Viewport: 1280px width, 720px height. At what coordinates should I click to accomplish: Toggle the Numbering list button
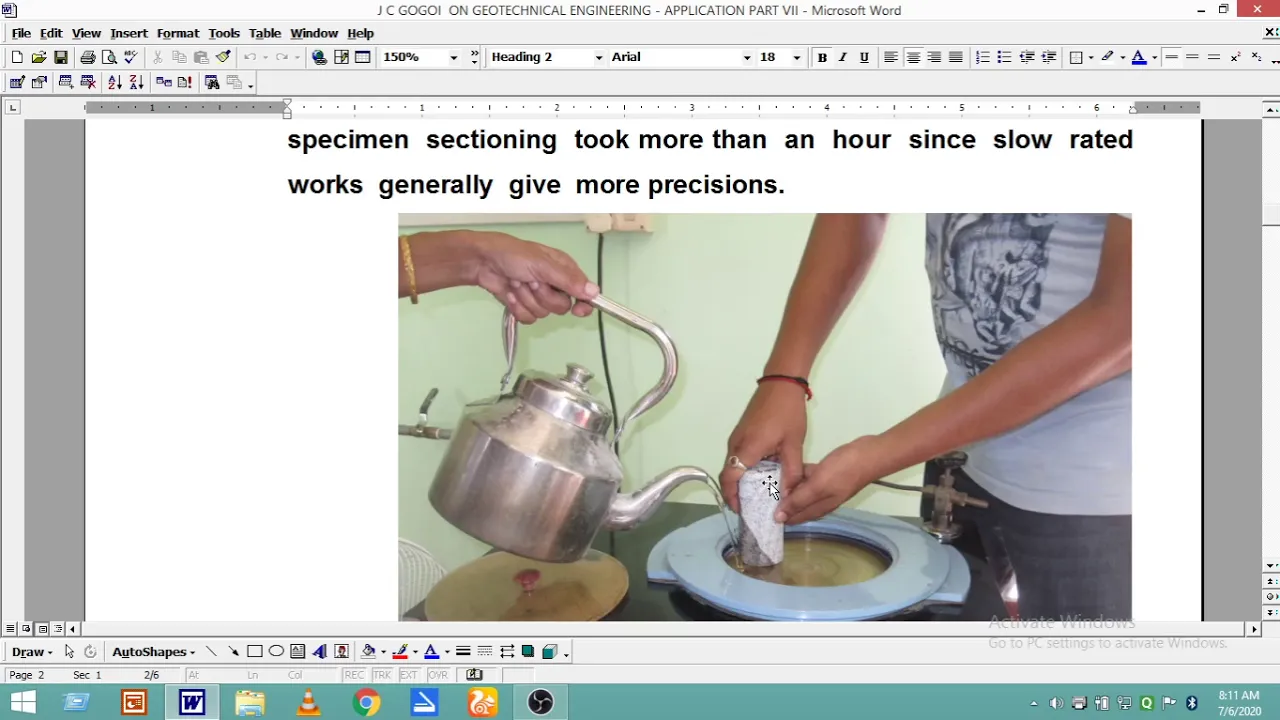(x=983, y=57)
